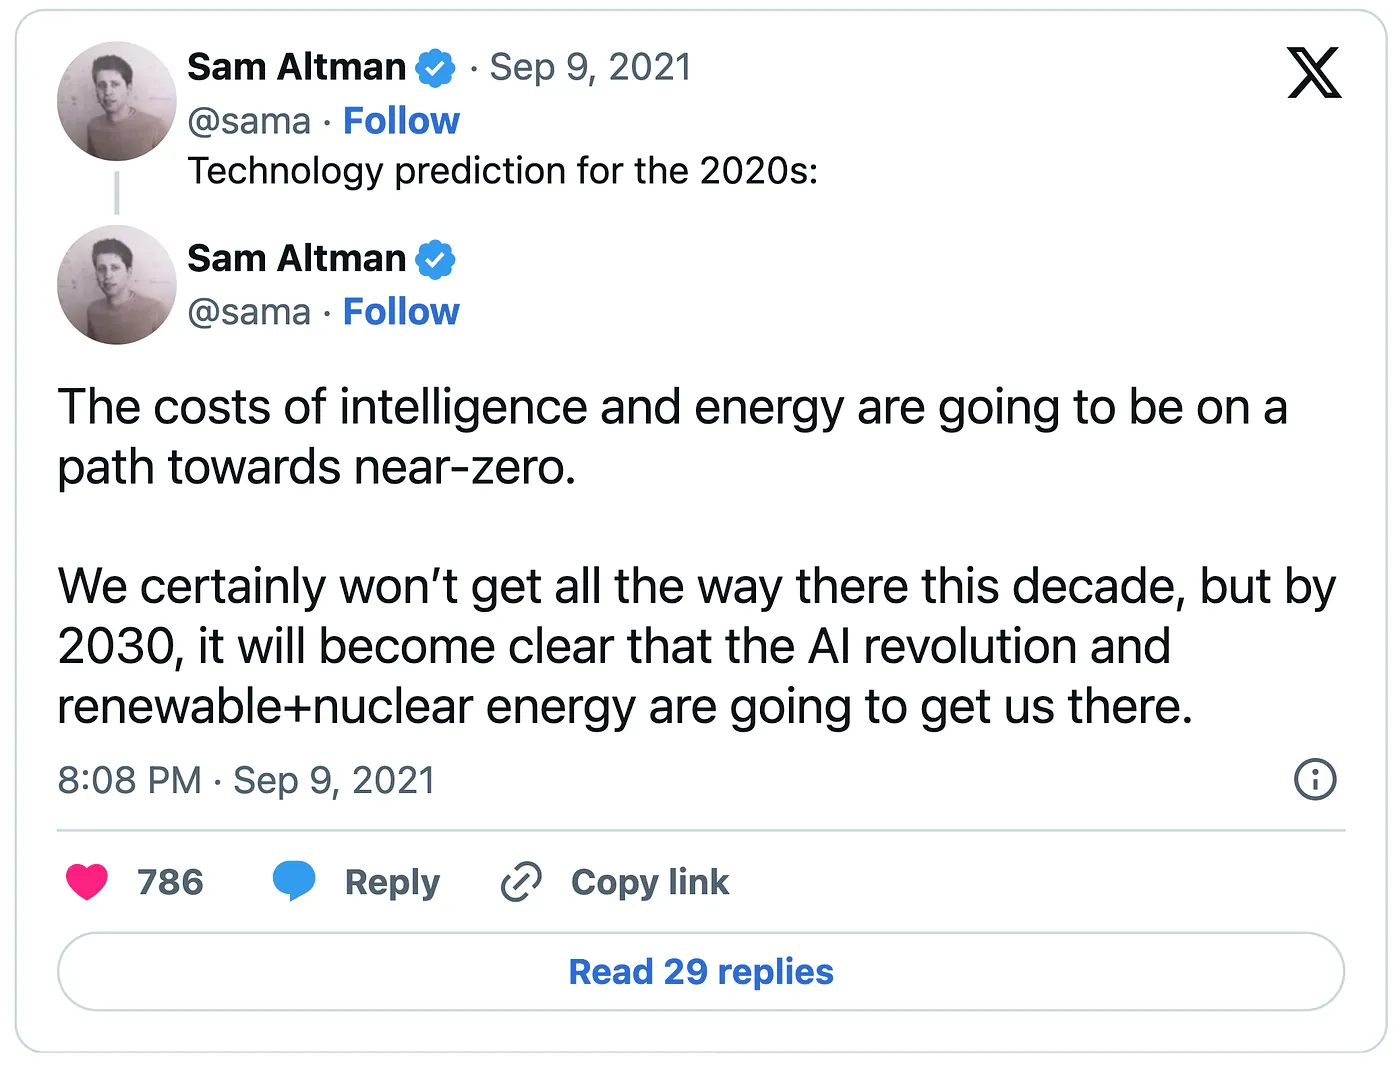Click the X logo icon
This screenshot has height=1067, width=1400.
pos(1314,72)
